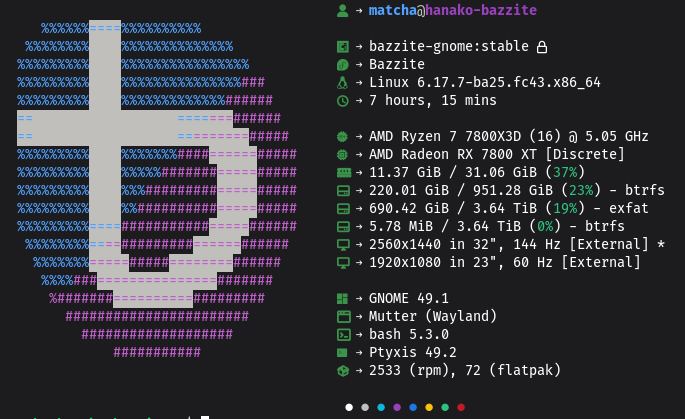Click the Mutter (Wayland) text
This screenshot has height=419, width=685.
[432, 316]
